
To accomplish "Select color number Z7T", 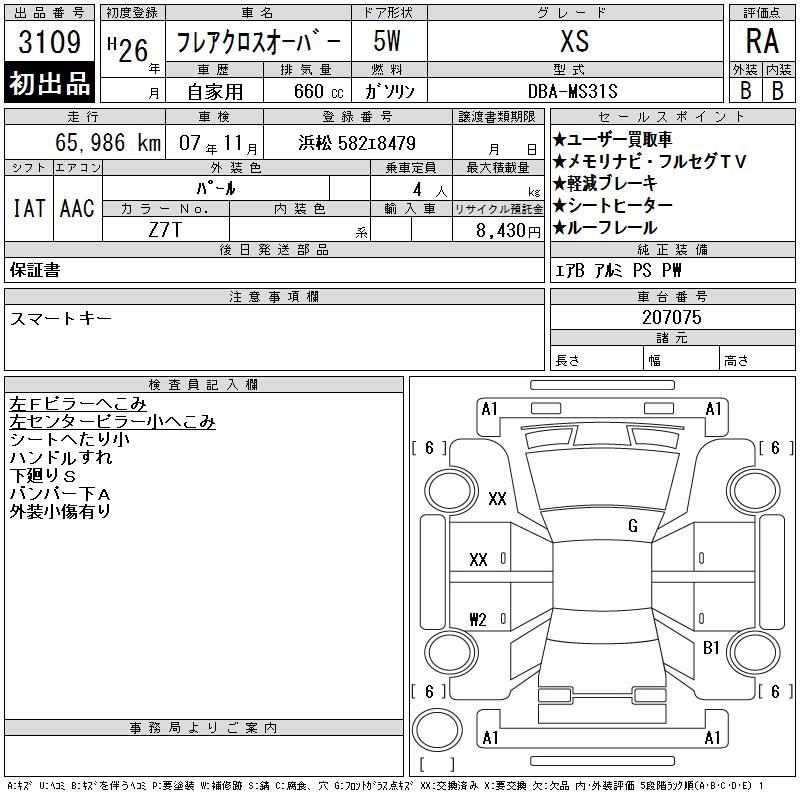I will click(165, 230).
